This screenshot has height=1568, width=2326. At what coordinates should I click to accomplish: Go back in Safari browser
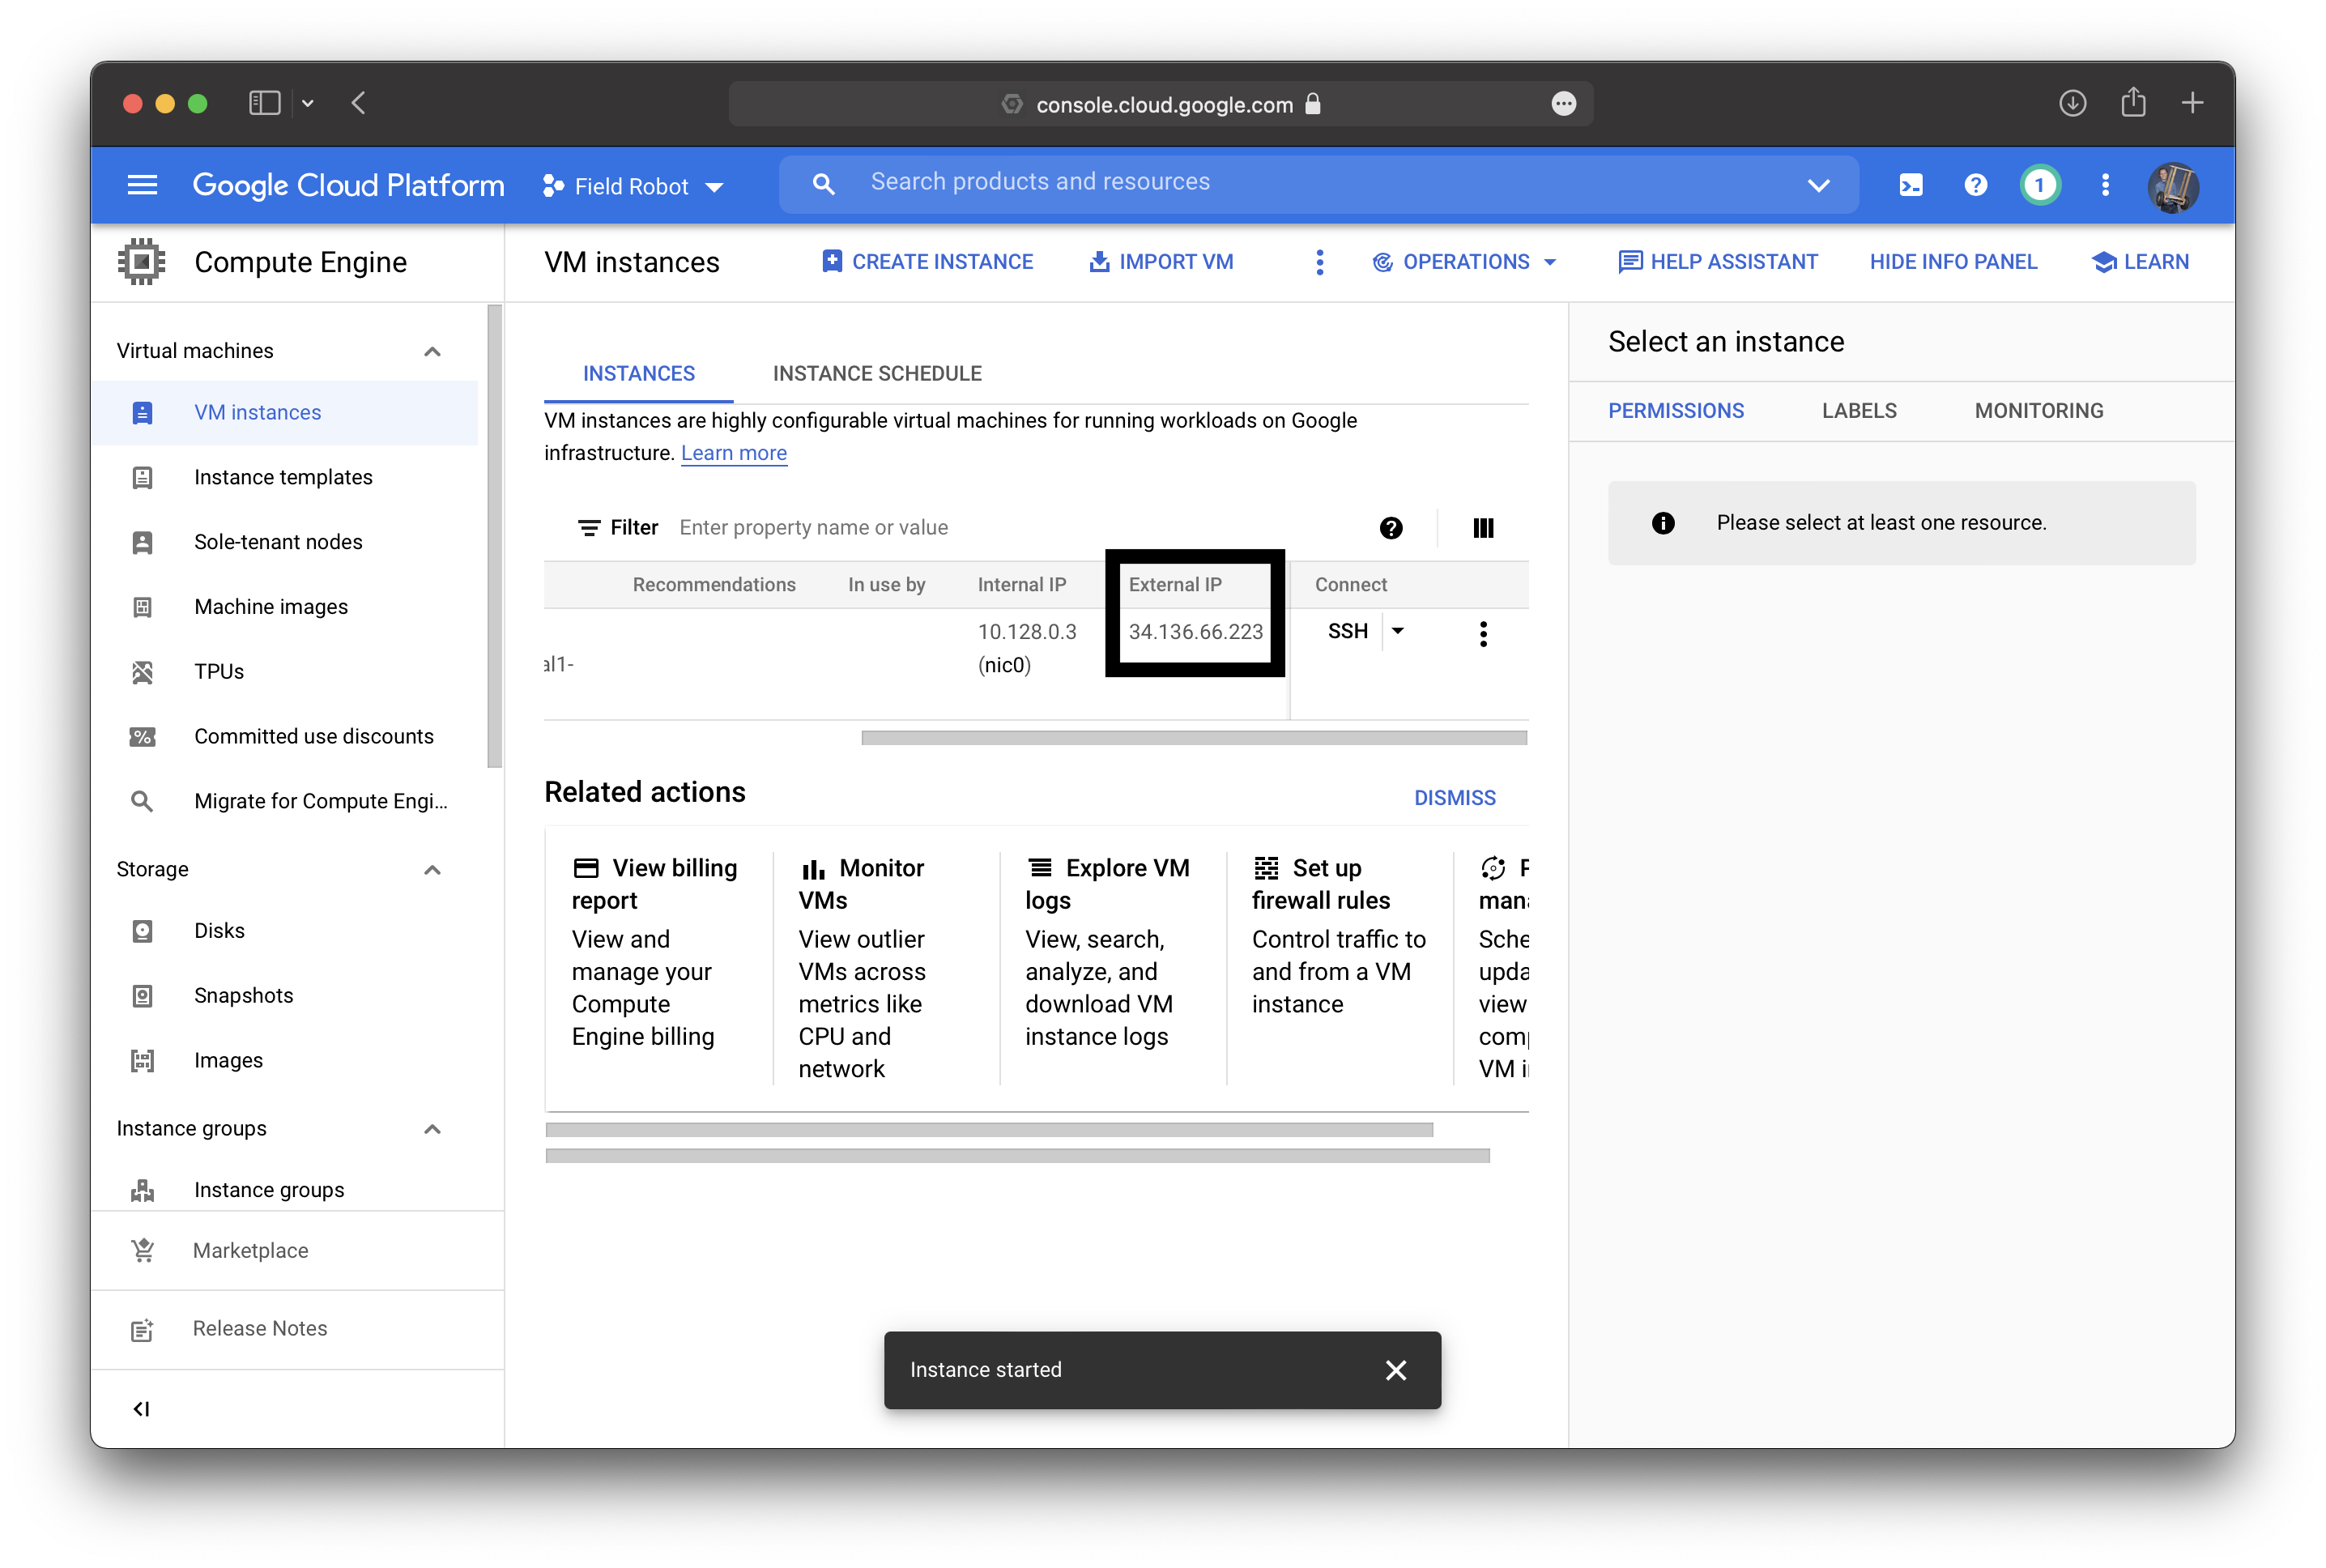[359, 103]
